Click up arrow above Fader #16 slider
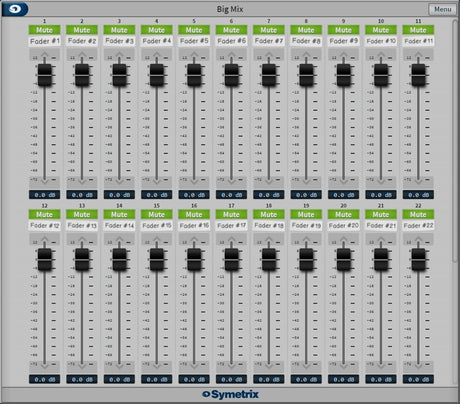Screen dimensions: 460x404 coord(194,239)
